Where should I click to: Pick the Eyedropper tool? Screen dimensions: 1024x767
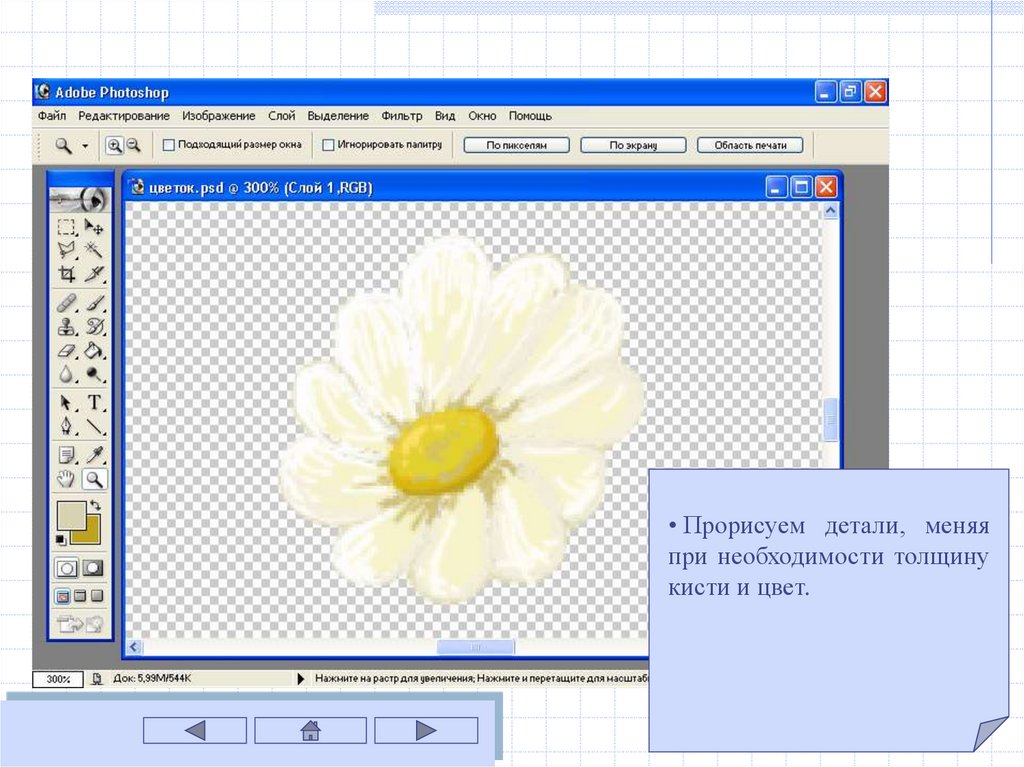point(94,455)
